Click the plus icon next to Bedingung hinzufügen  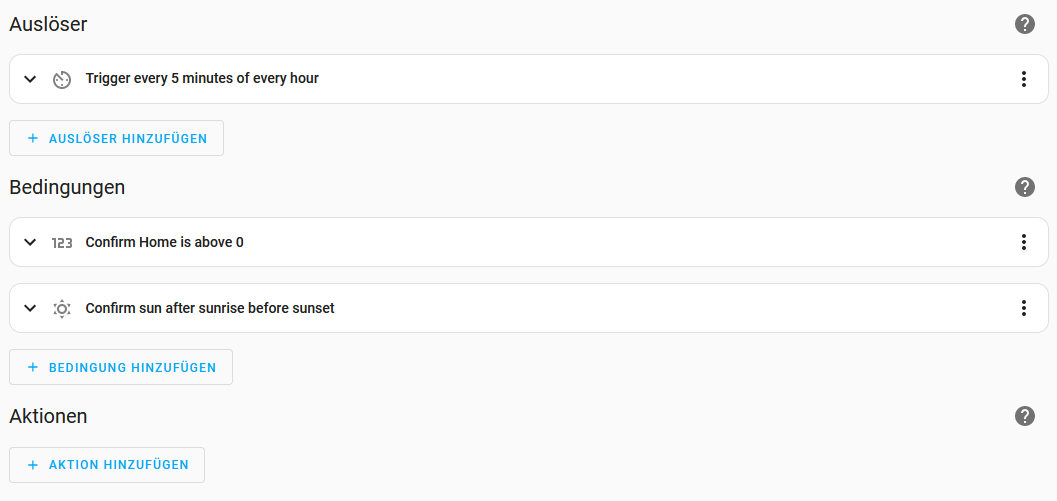point(32,367)
